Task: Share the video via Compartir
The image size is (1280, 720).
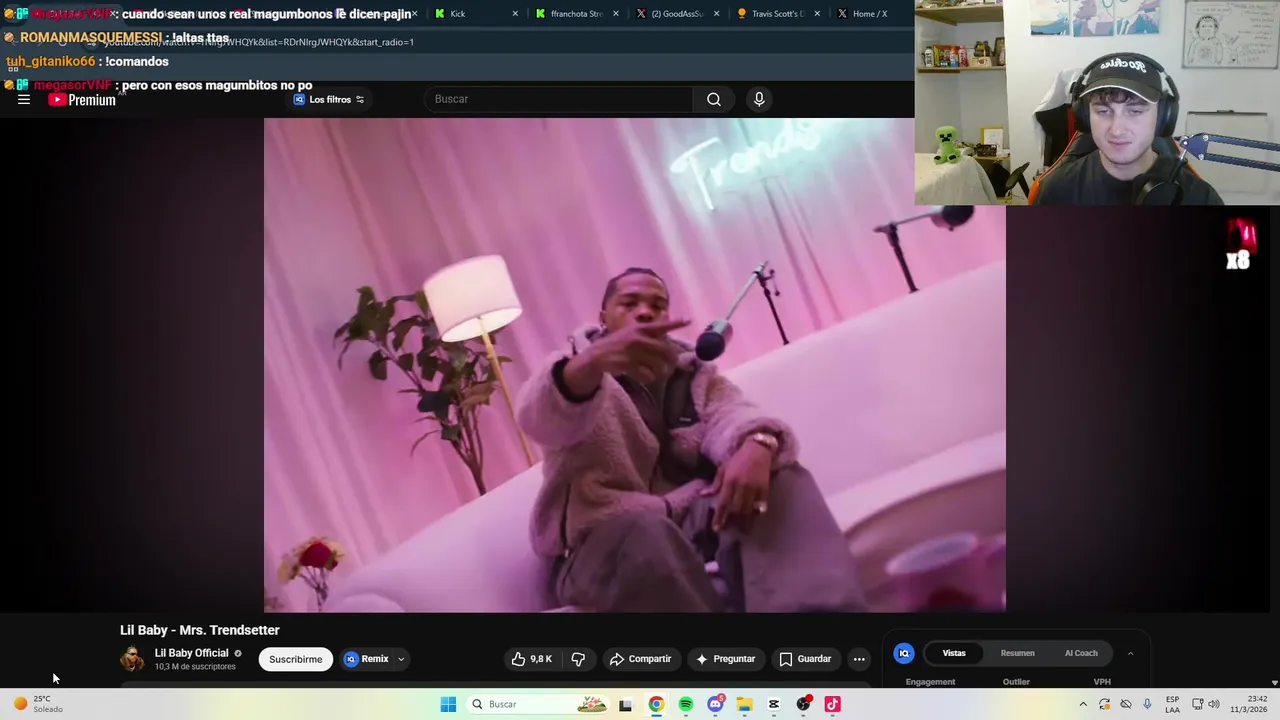Action: 641,659
